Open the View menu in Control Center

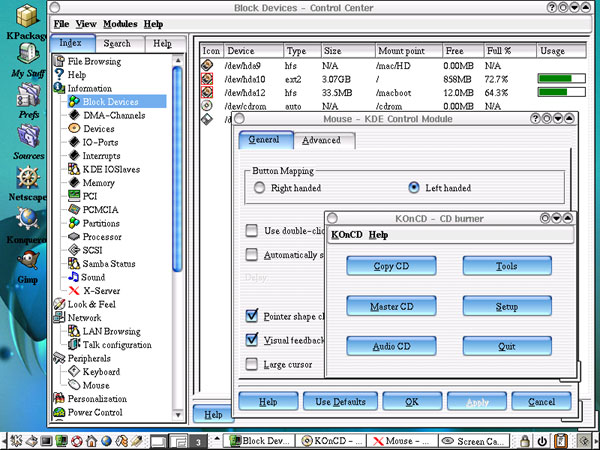click(86, 24)
